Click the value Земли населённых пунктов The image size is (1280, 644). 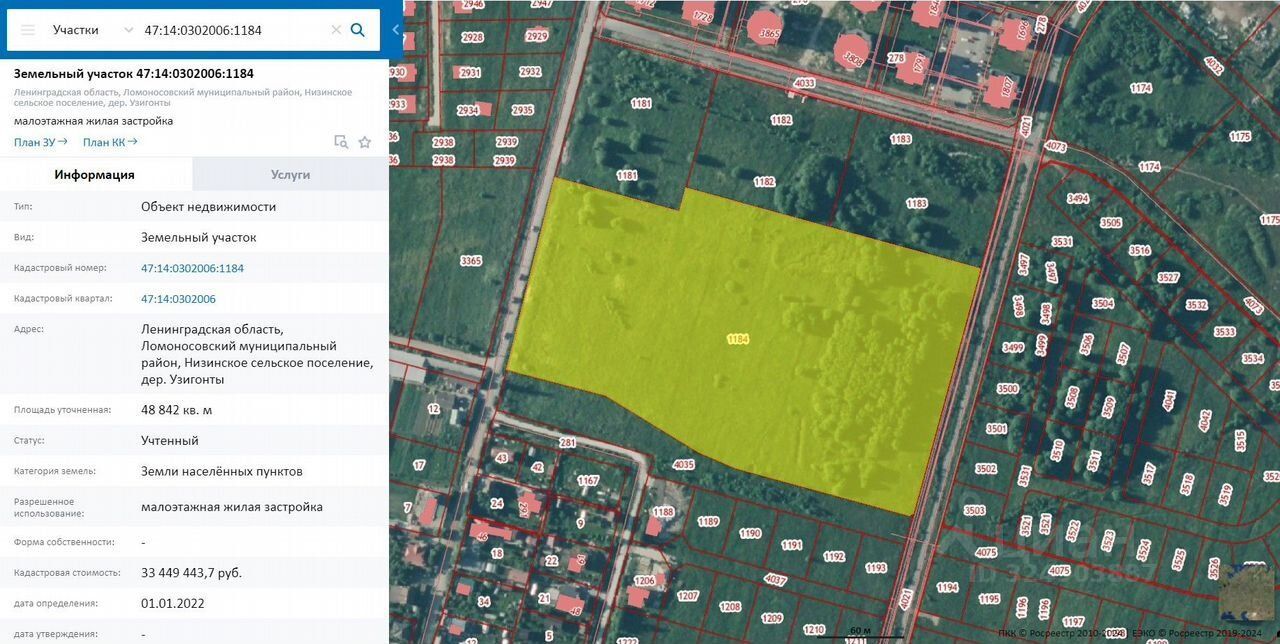pos(222,471)
